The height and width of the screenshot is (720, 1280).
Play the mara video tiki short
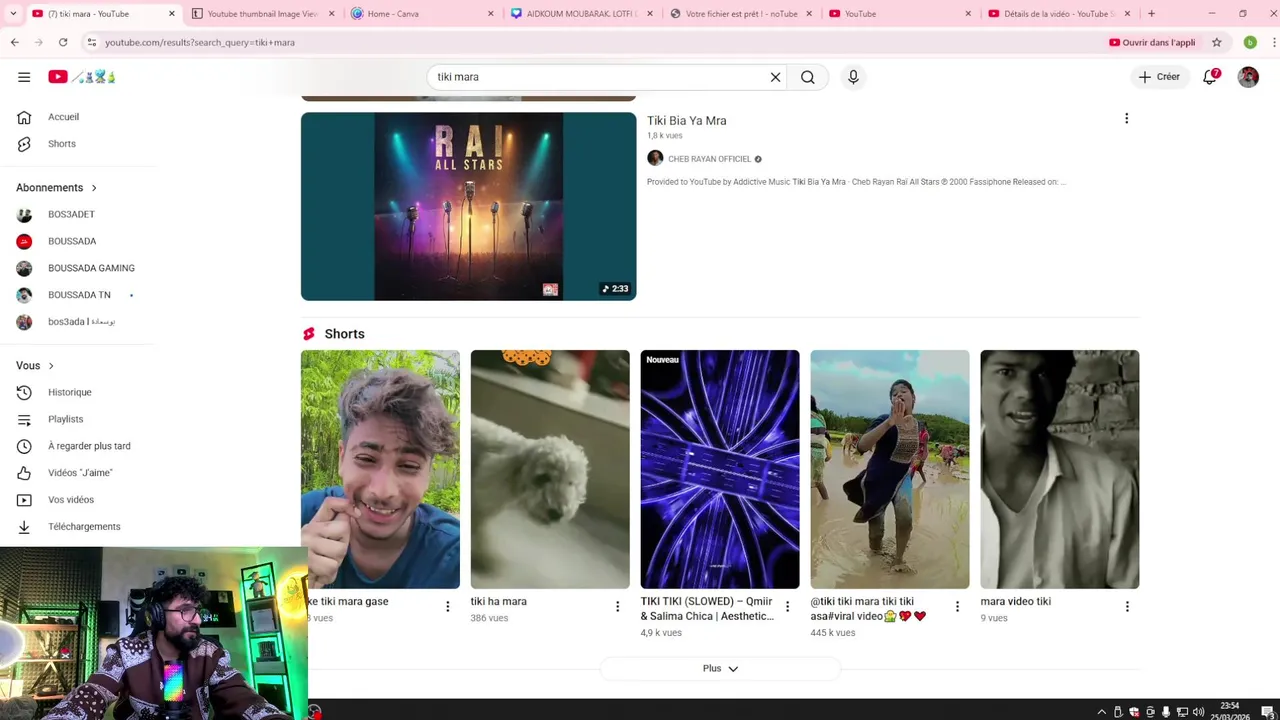pos(1060,469)
